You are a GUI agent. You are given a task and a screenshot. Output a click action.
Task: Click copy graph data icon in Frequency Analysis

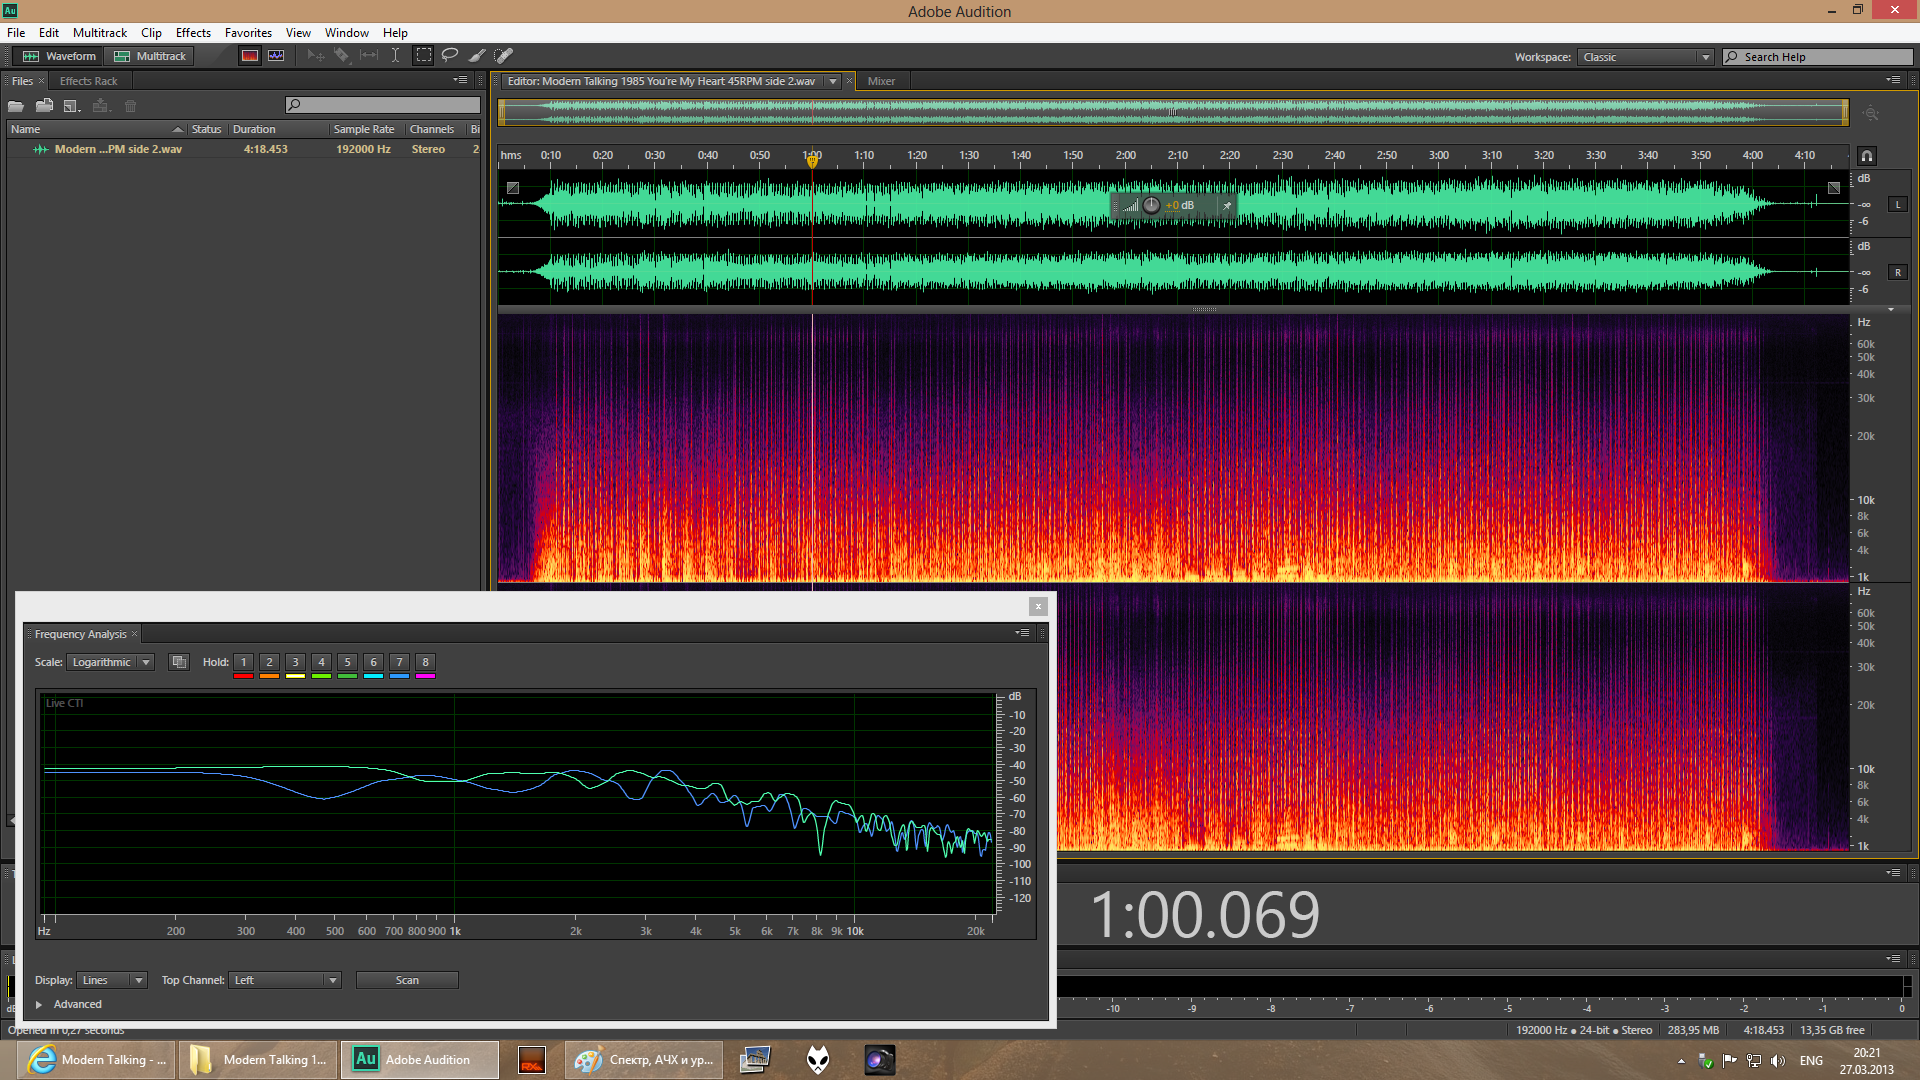pos(179,662)
